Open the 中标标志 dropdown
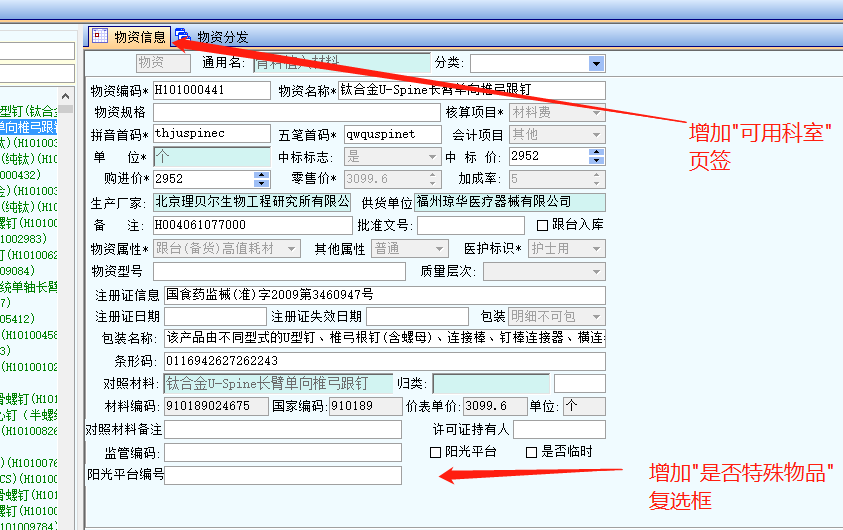The width and height of the screenshot is (843, 530). [x=433, y=157]
